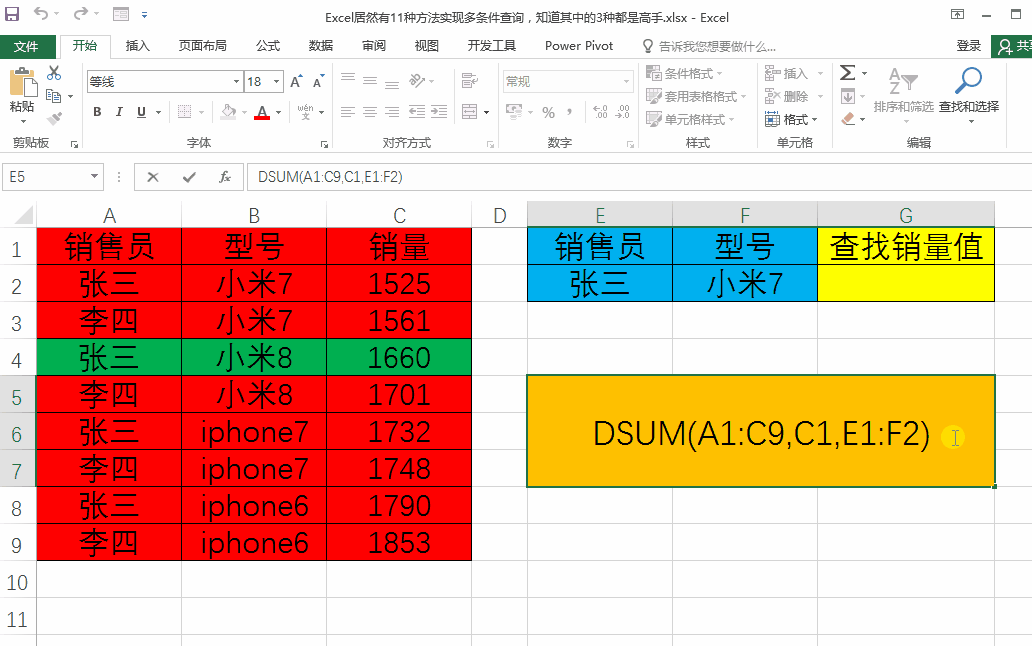The width and height of the screenshot is (1032, 646).
Task: Click 登录 sign-in link
Action: [x=968, y=45]
